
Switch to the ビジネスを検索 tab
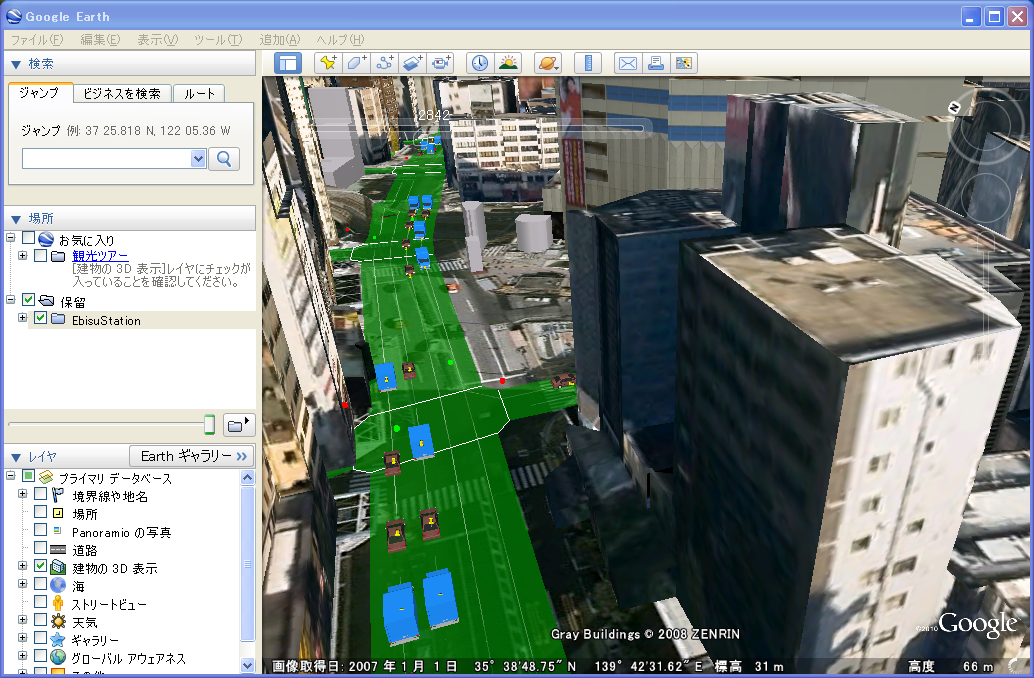[122, 94]
